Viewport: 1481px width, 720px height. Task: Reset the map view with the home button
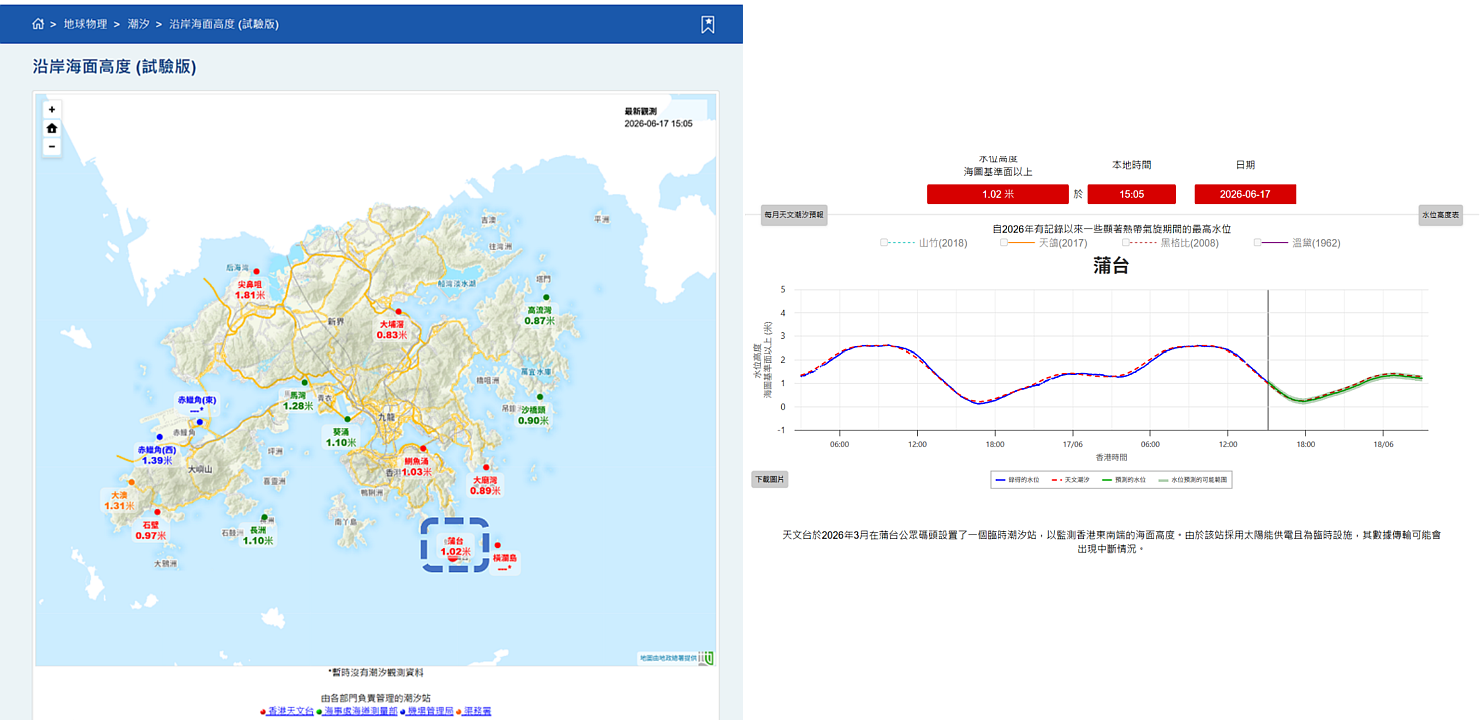coord(52,128)
